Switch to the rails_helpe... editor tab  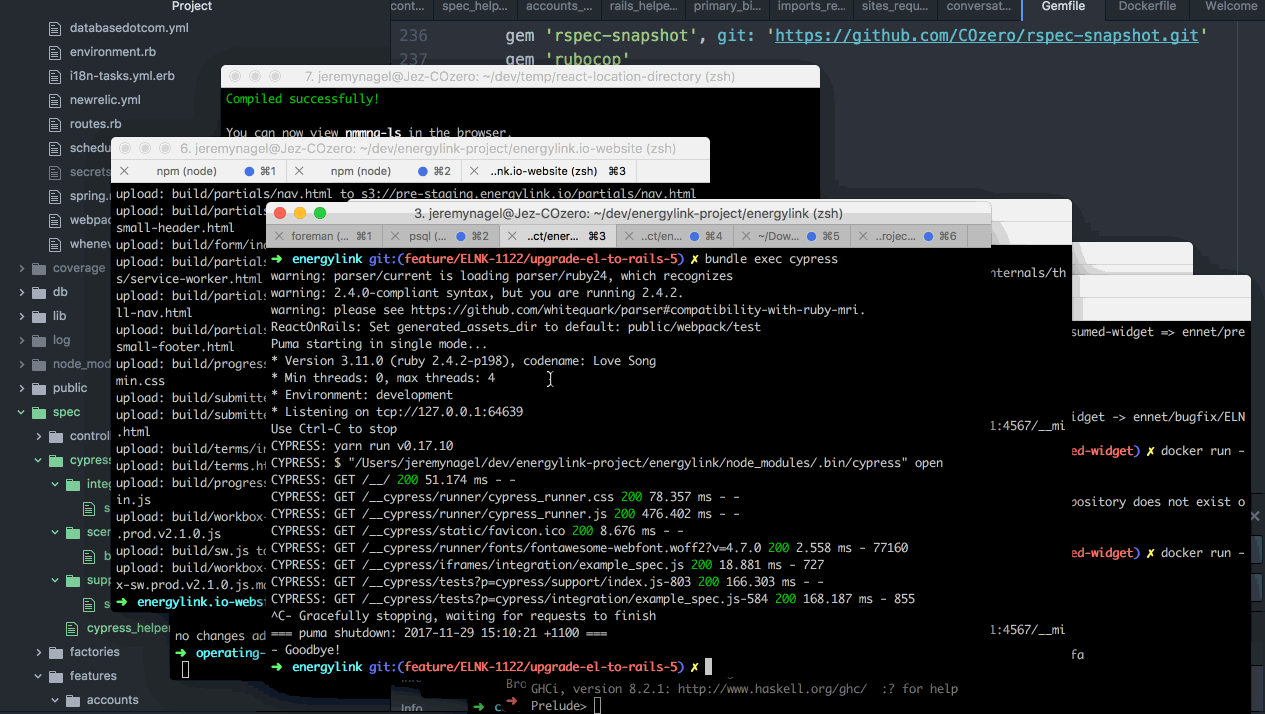[x=643, y=6]
